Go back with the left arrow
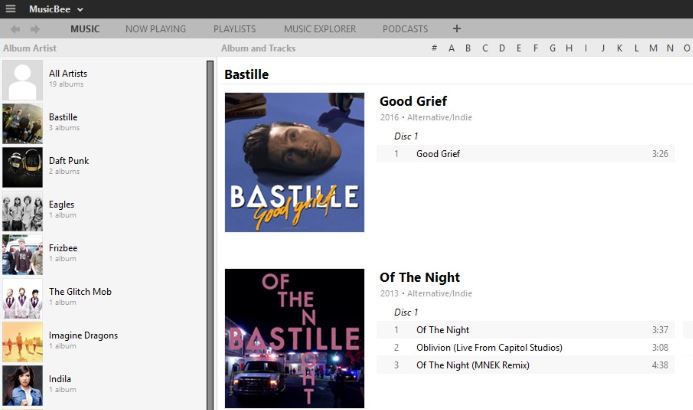The width and height of the screenshot is (693, 410). [15, 29]
